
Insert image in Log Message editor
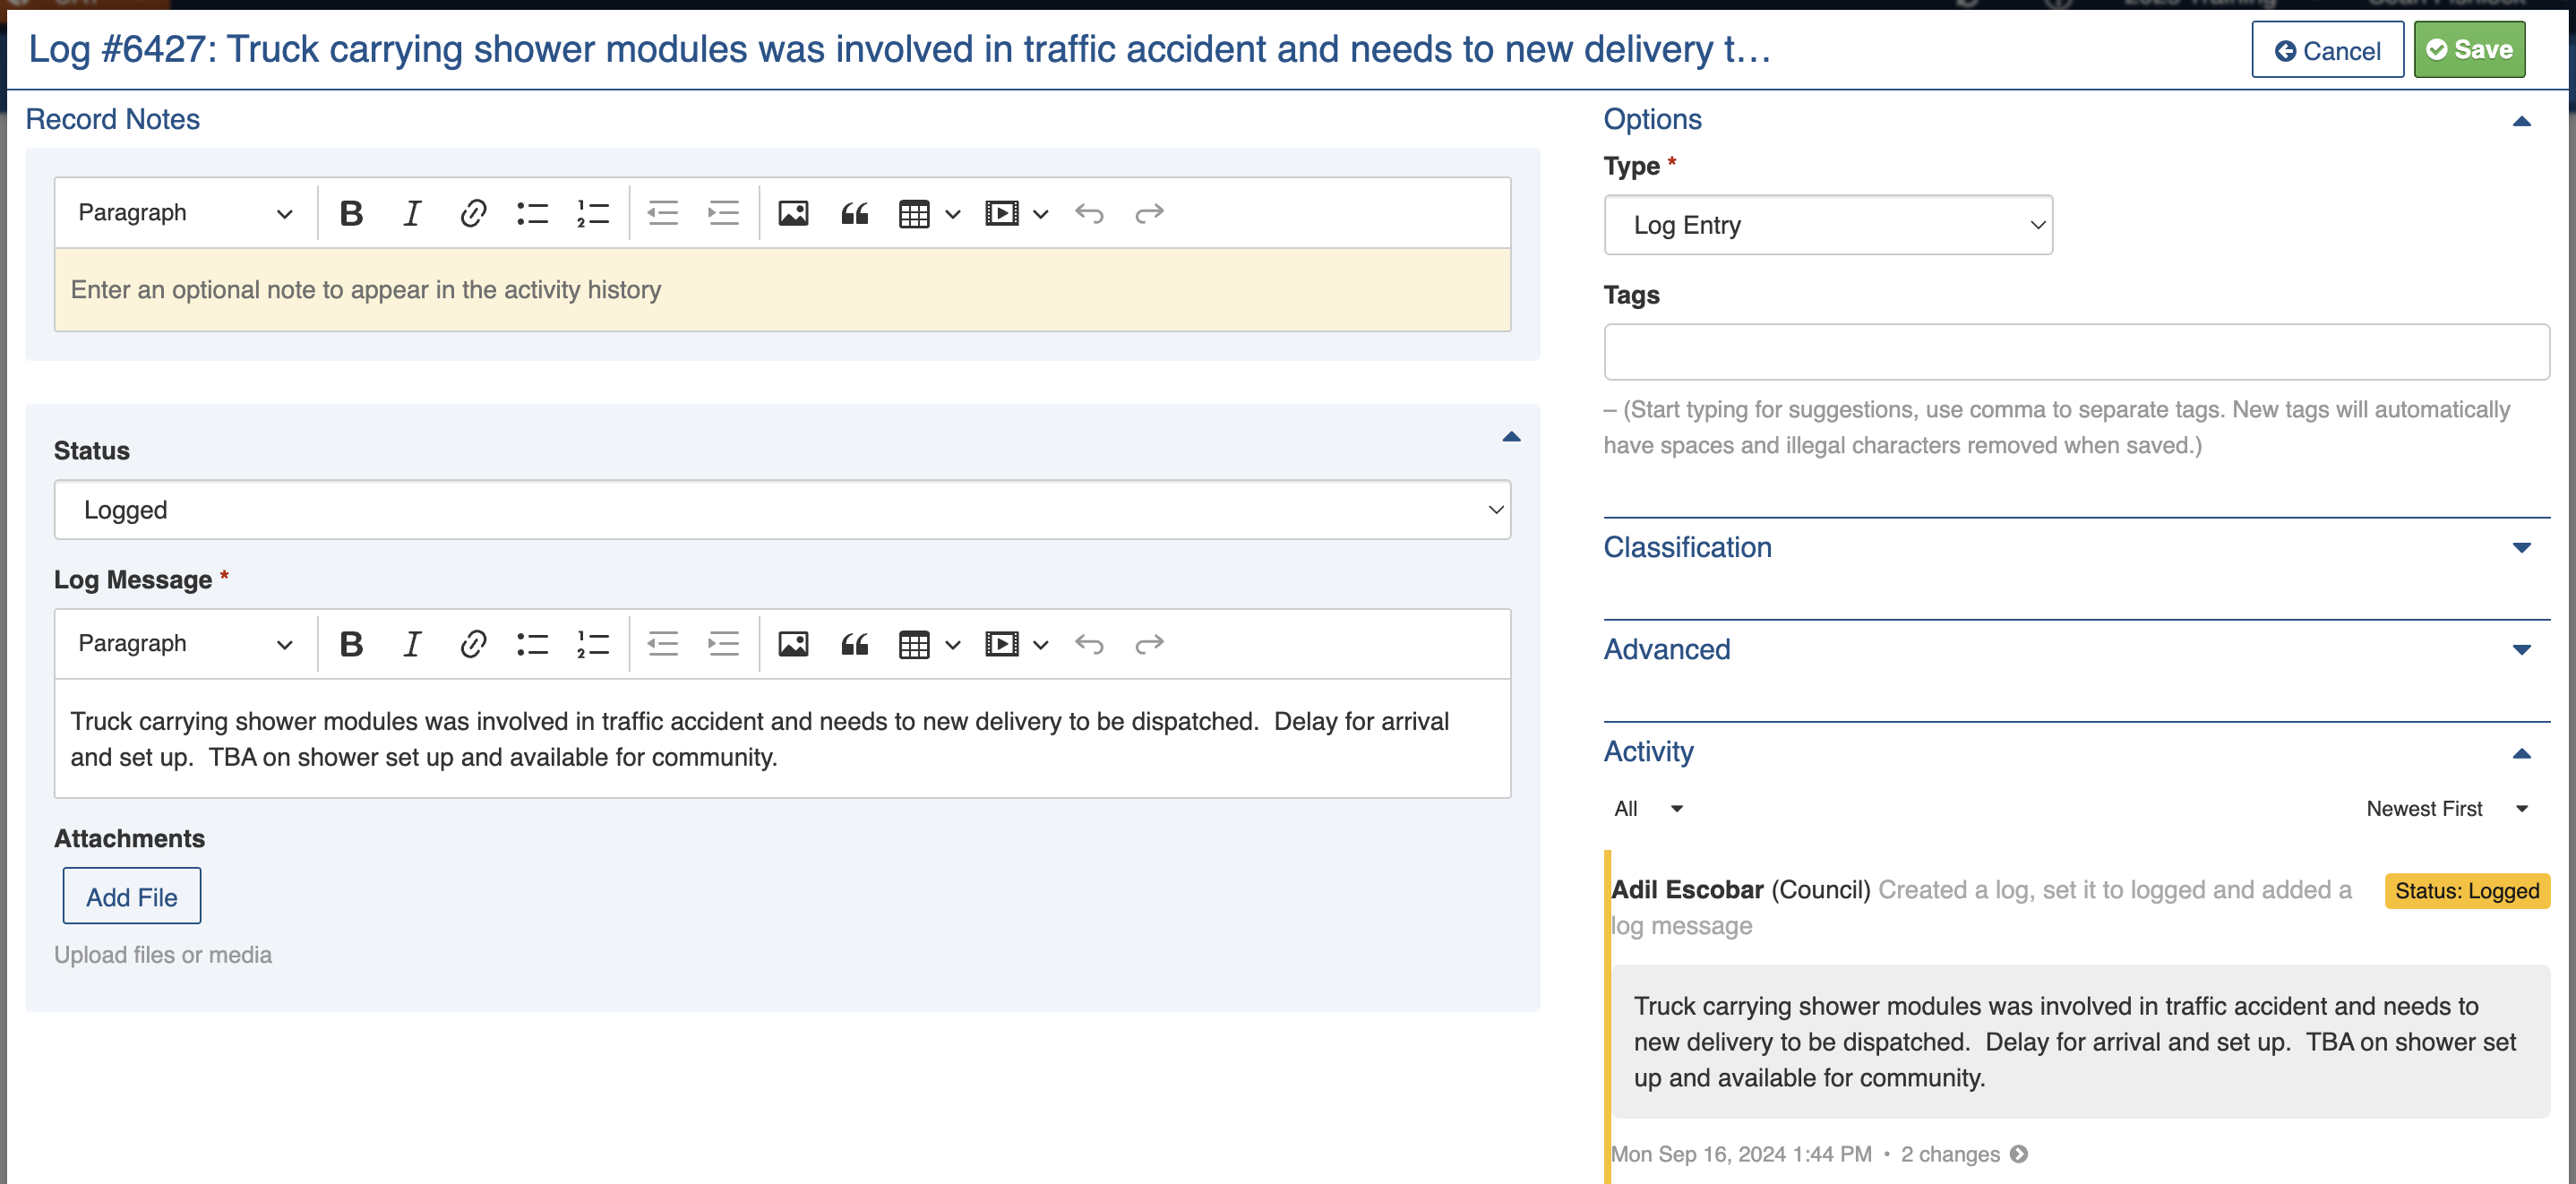coord(793,644)
